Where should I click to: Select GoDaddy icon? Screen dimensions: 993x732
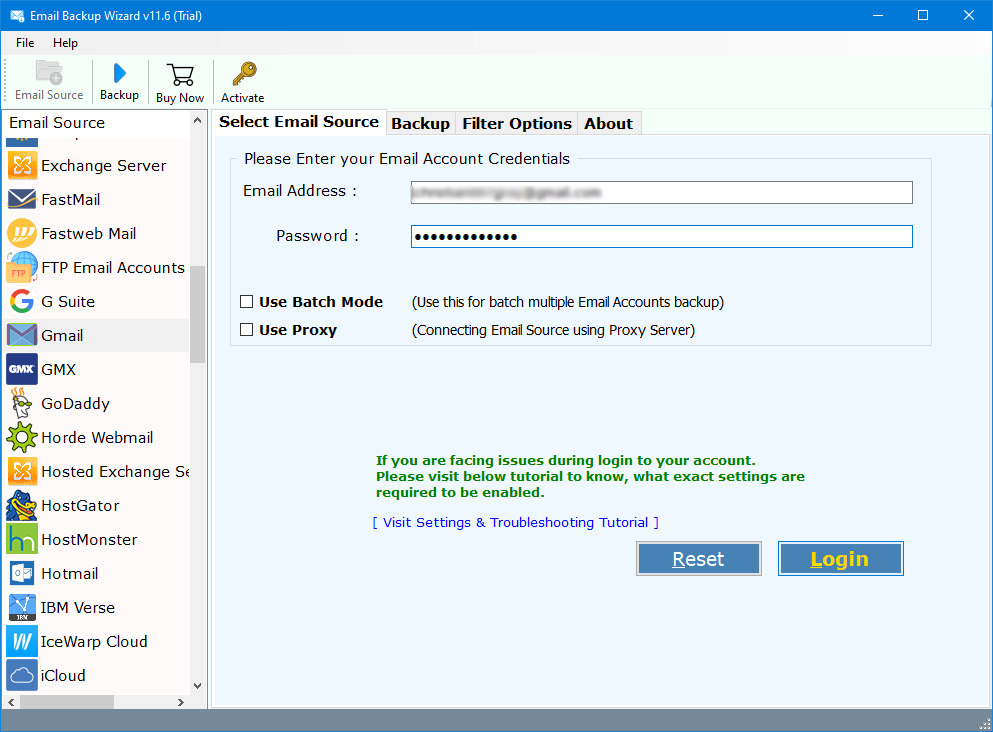pos(22,403)
